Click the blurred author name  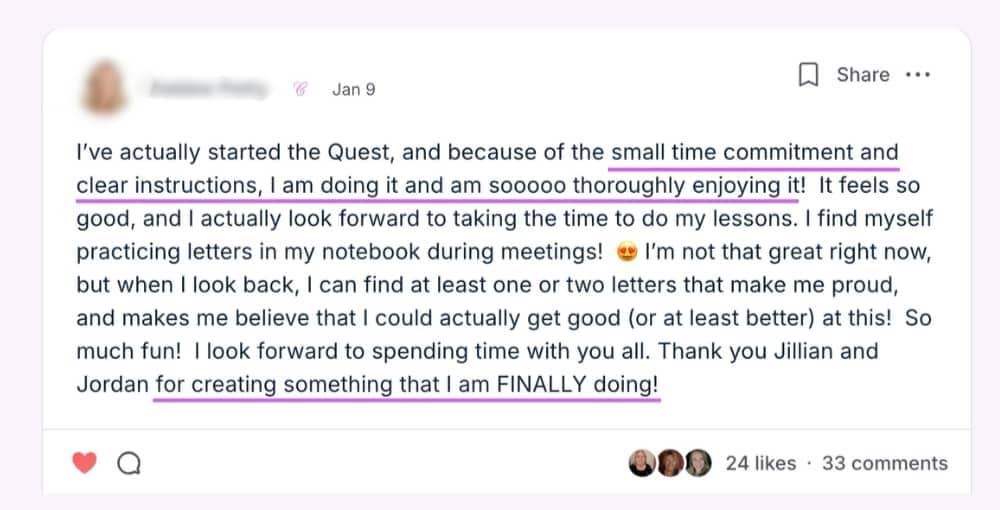(208, 89)
